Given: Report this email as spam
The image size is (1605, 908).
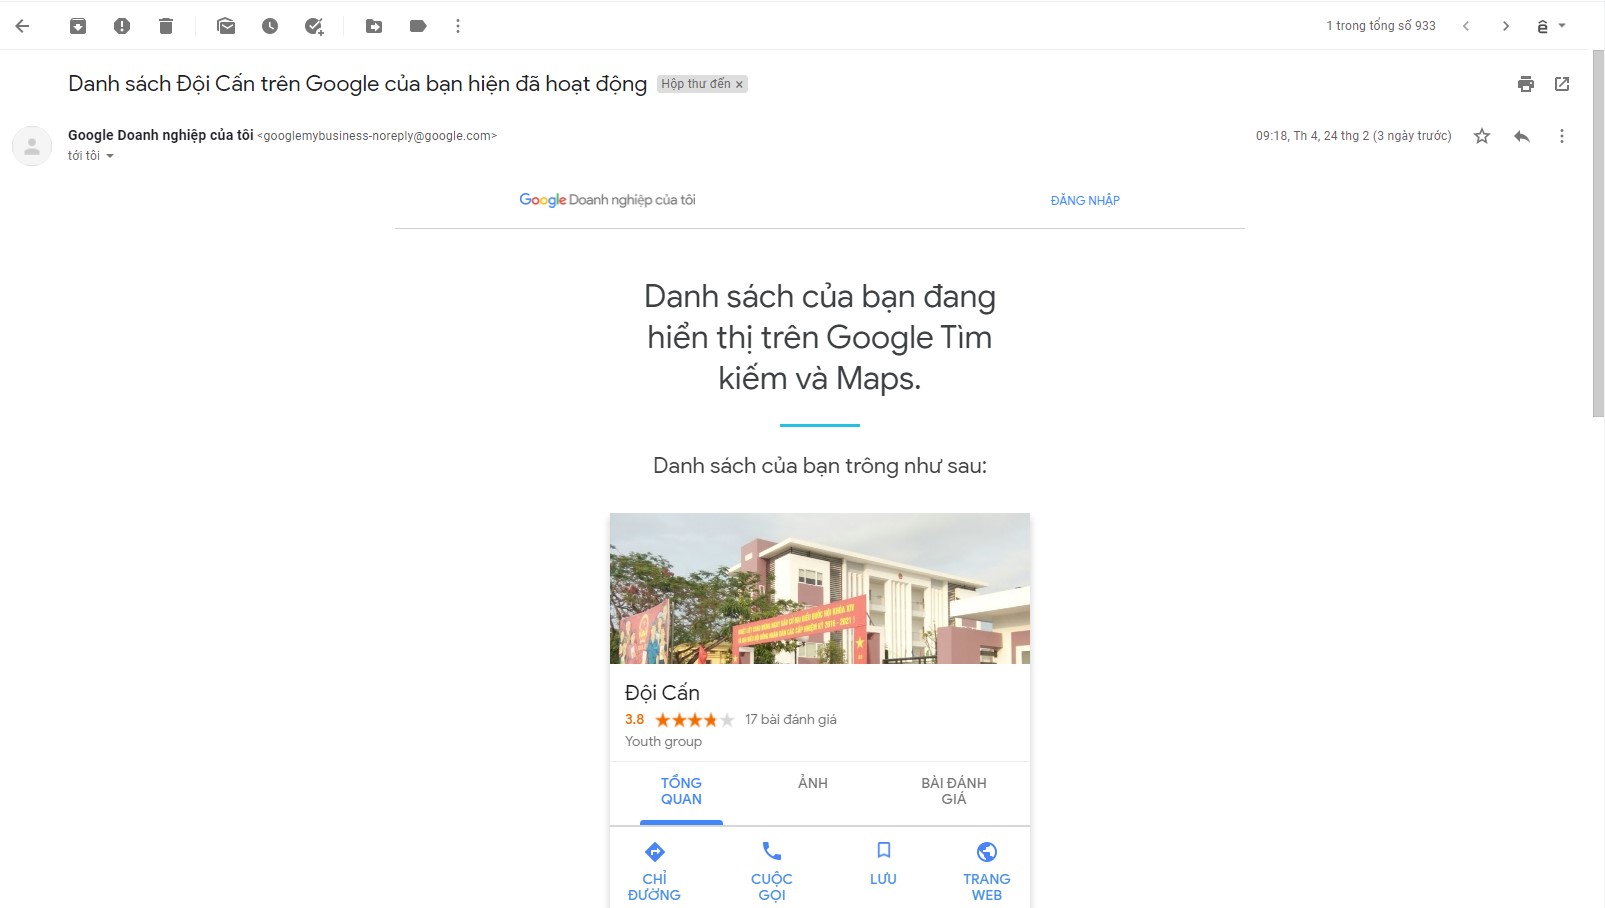Looking at the screenshot, I should [x=122, y=26].
